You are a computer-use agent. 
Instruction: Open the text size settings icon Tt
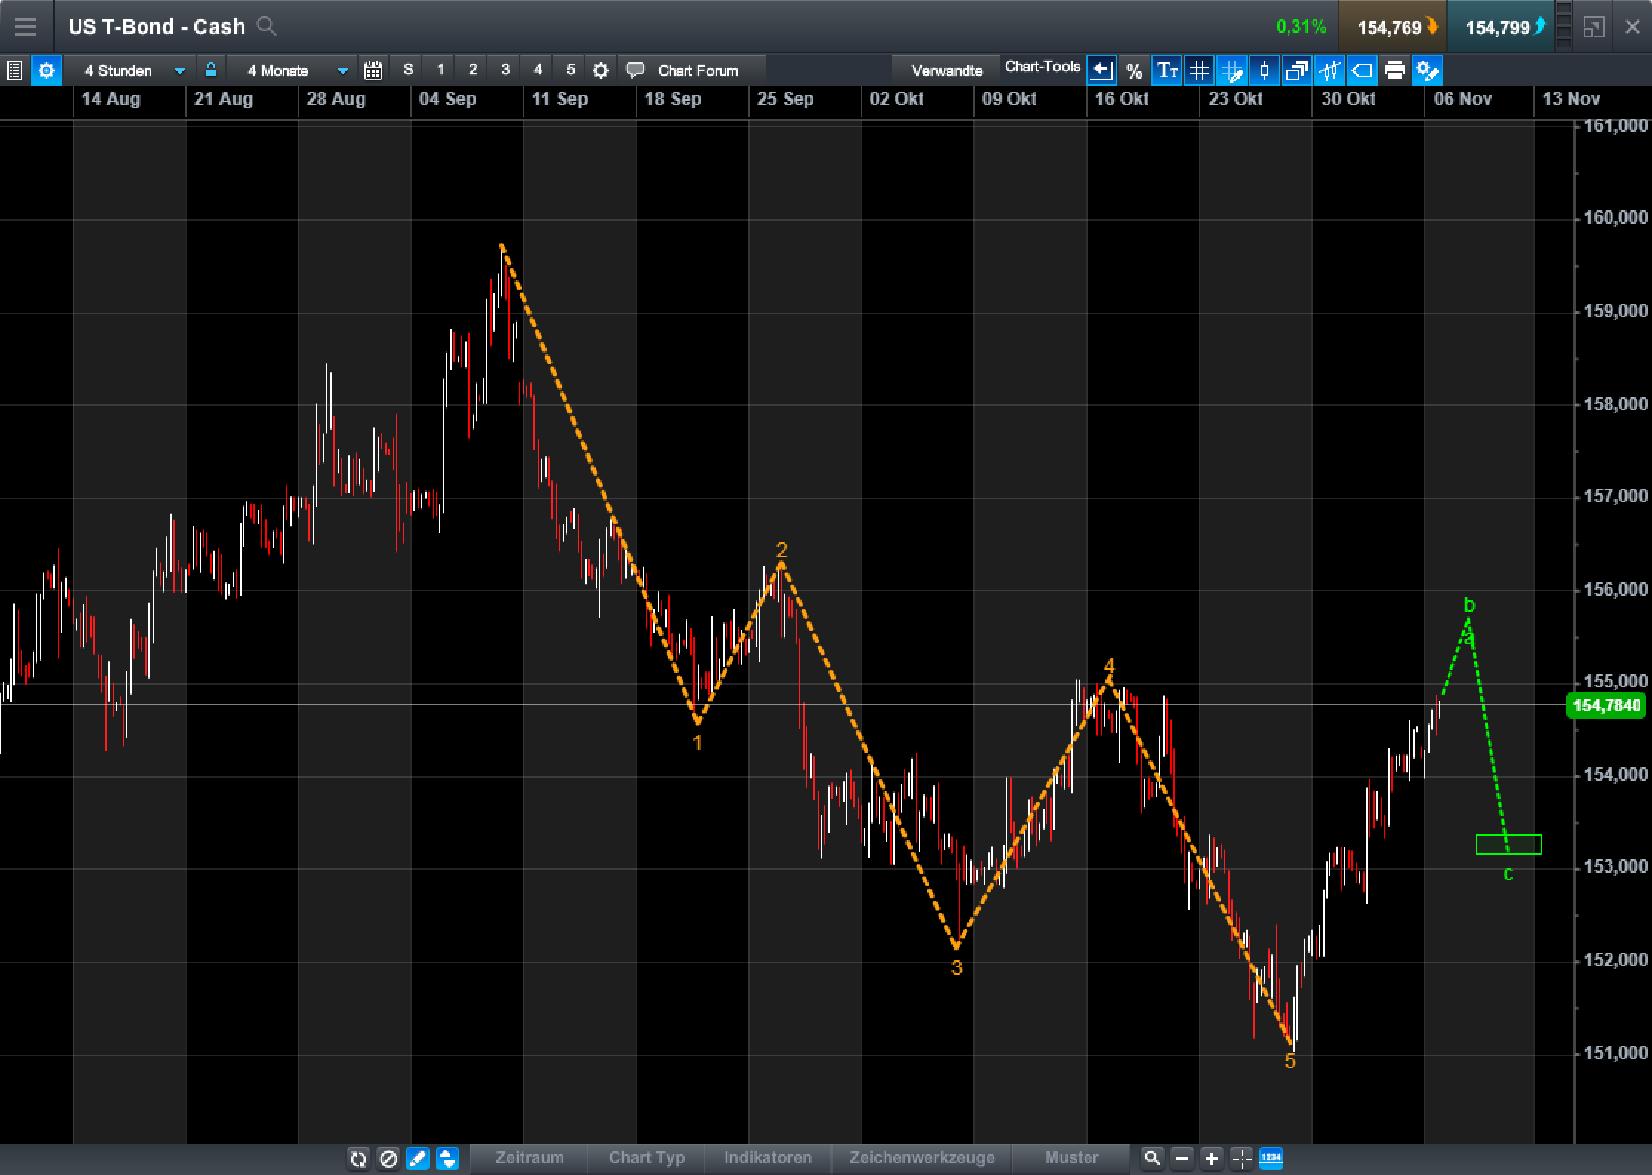(1166, 70)
